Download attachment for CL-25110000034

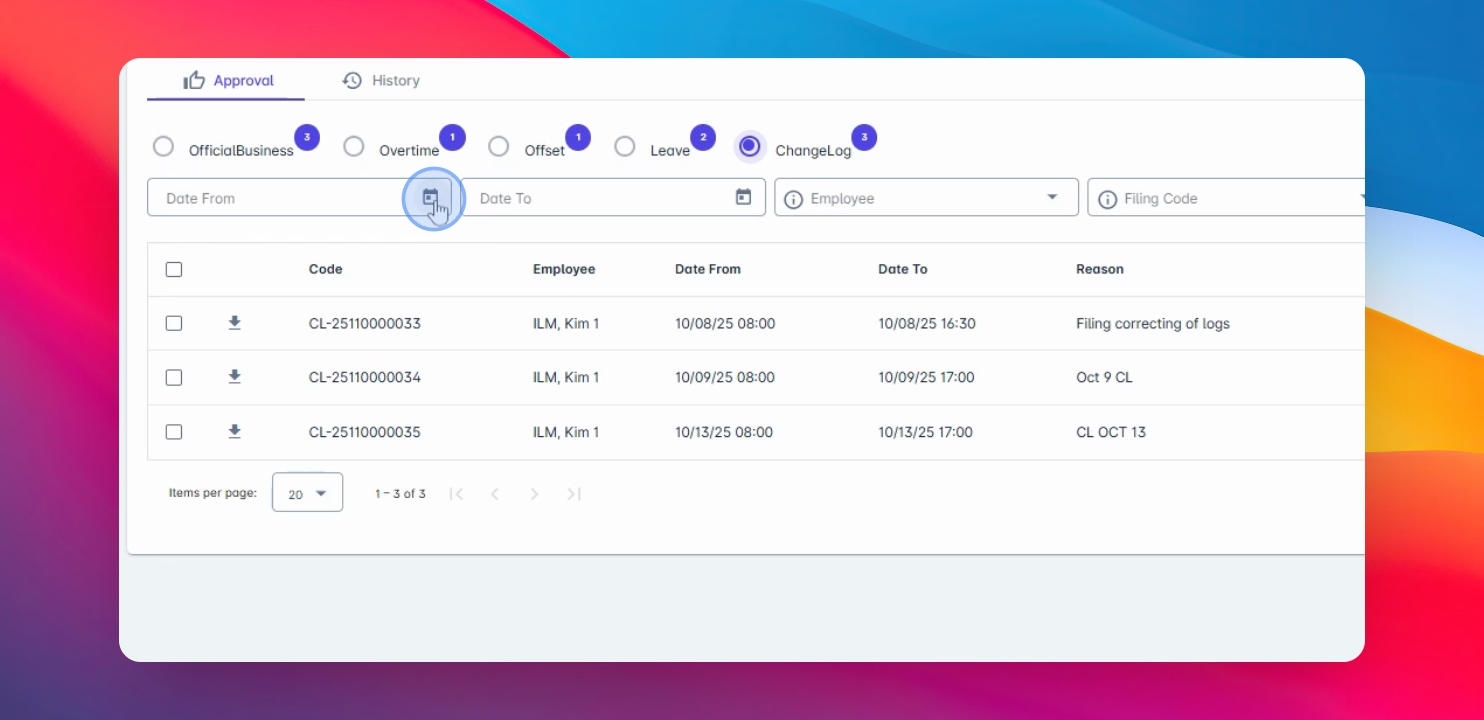(234, 377)
